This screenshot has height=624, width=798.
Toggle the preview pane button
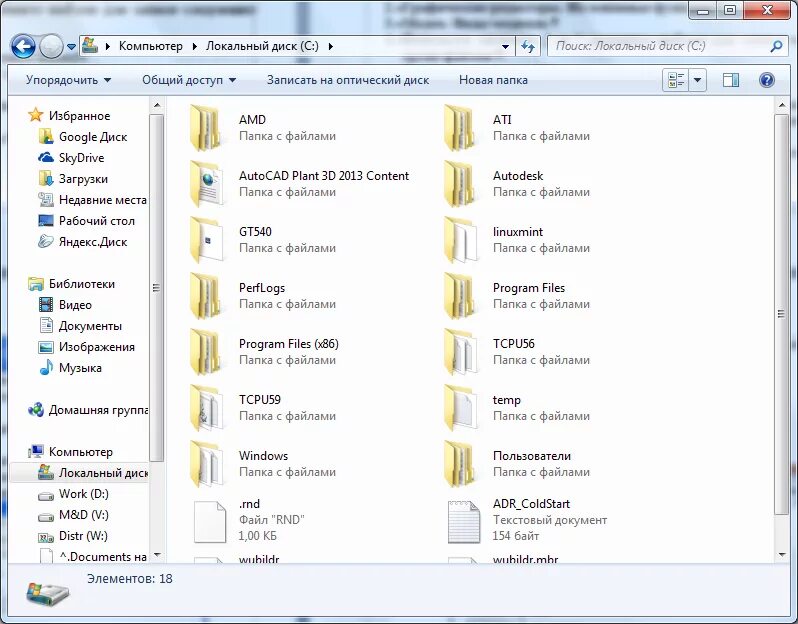point(731,80)
